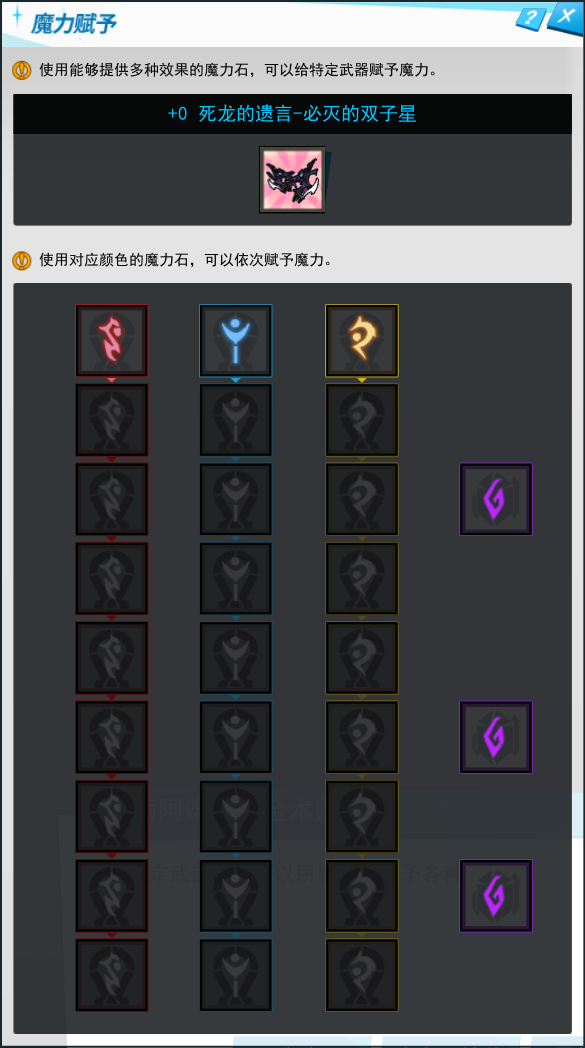Screen dimensions: 585x1048
Task: Select the glowing blue magic stone slot
Action: 235,341
